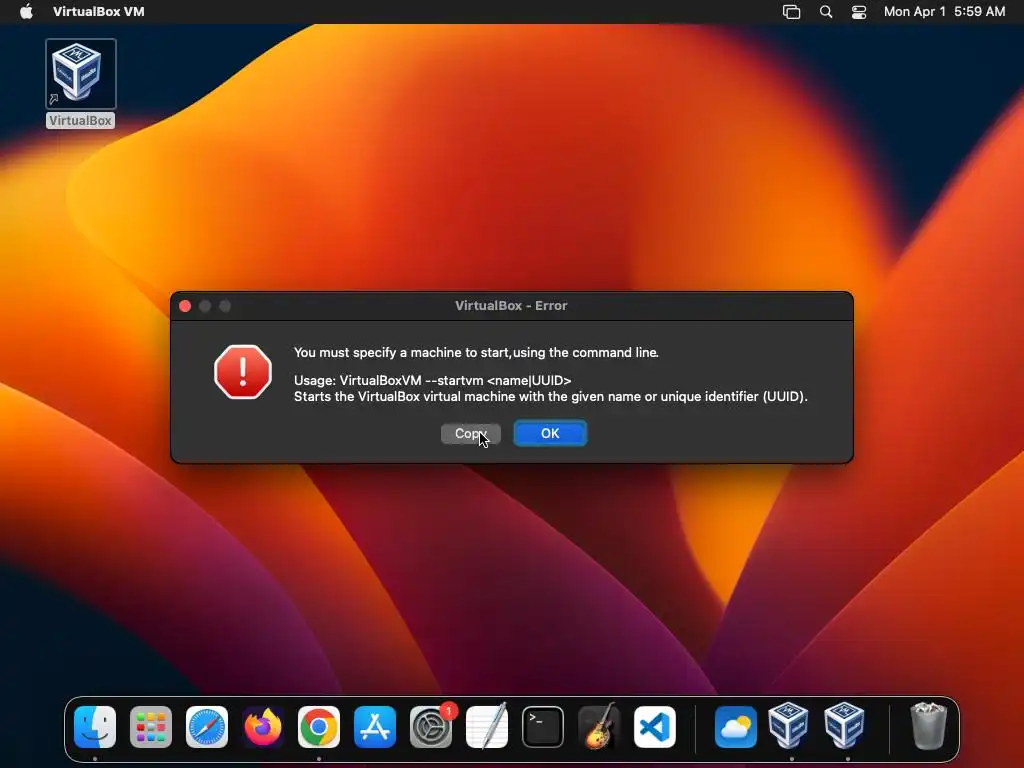
Task: Open TextEdit from the Dock
Action: click(487, 726)
